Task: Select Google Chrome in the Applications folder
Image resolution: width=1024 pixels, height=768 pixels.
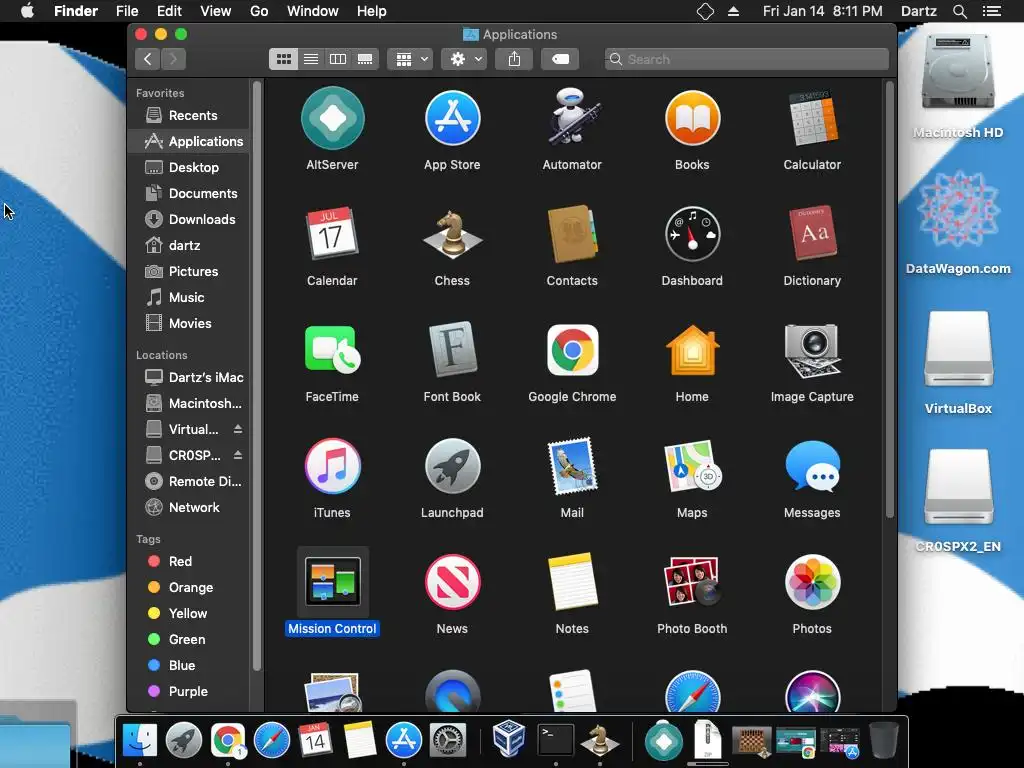Action: [572, 350]
